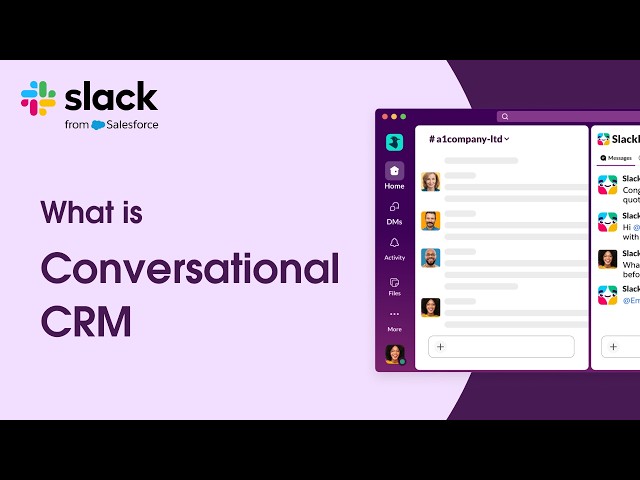Click plus button in channel message box
The width and height of the screenshot is (640, 480).
(x=440, y=347)
